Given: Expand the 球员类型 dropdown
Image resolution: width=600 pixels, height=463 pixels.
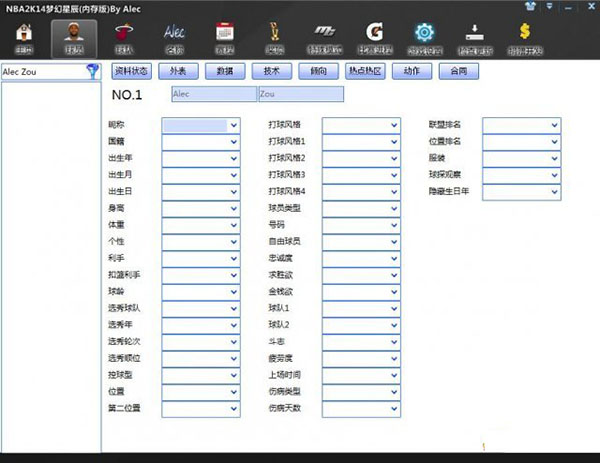Looking at the screenshot, I should [393, 207].
